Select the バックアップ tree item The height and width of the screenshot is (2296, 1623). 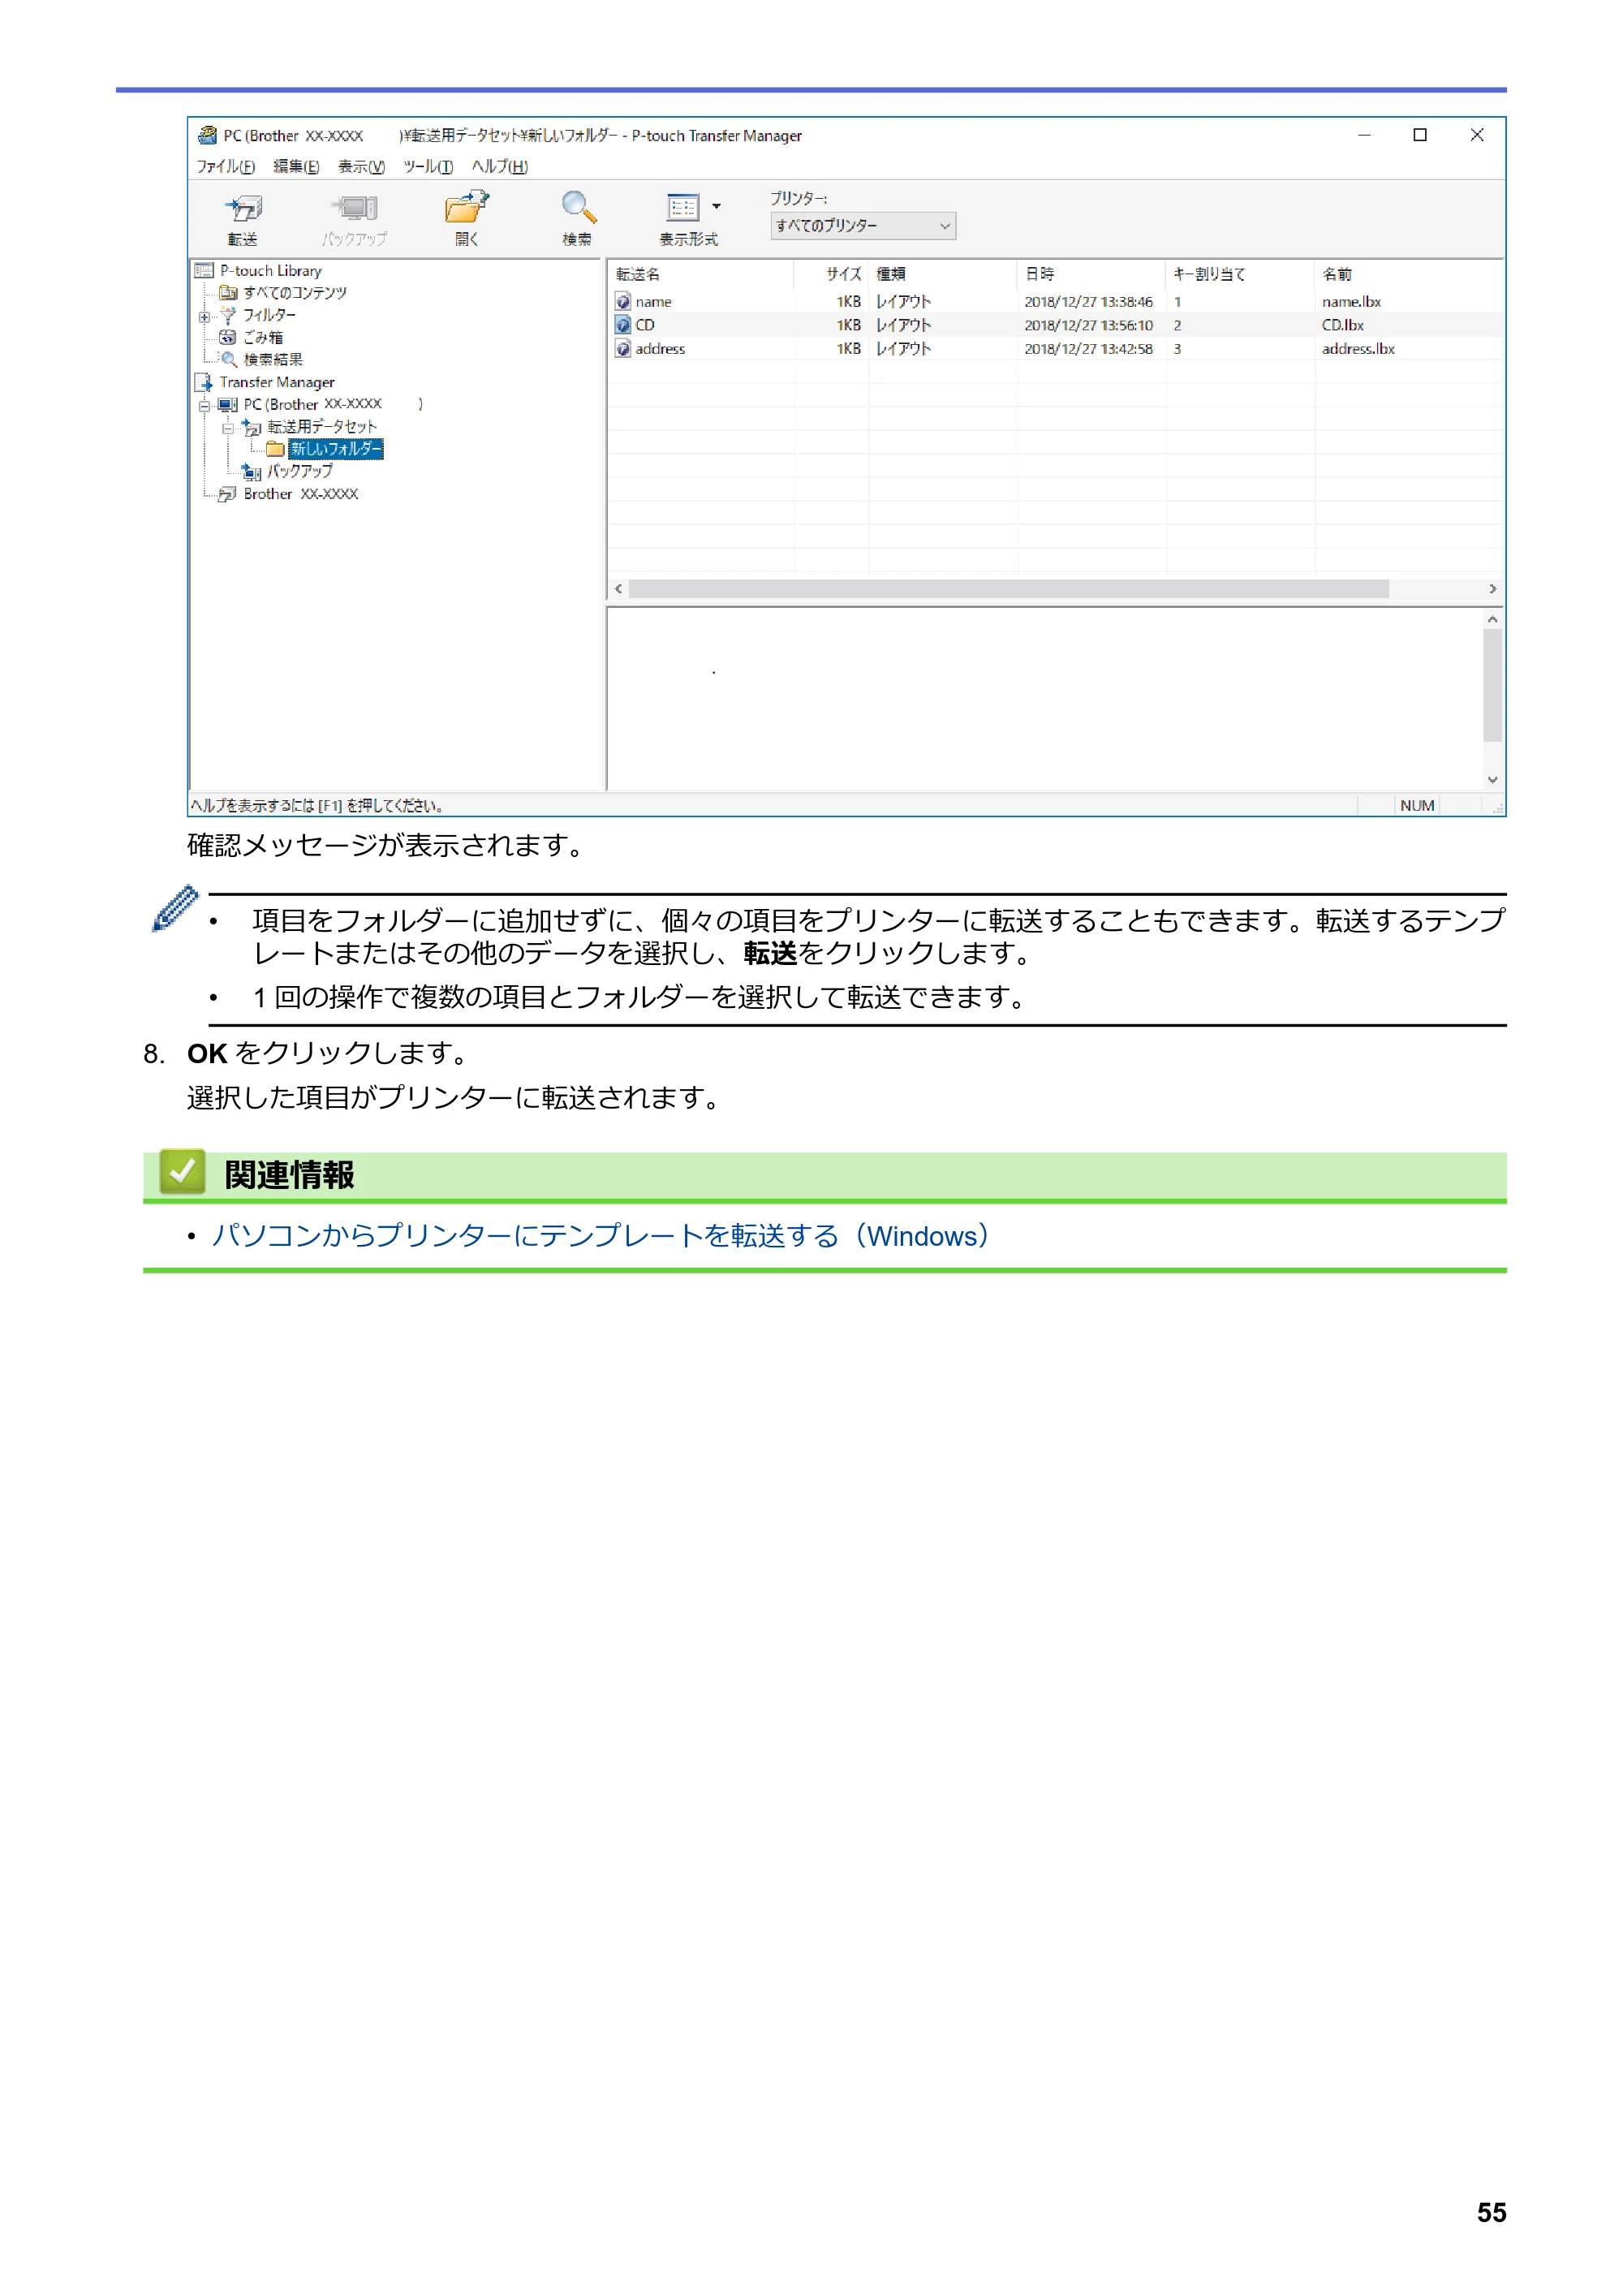tap(299, 471)
